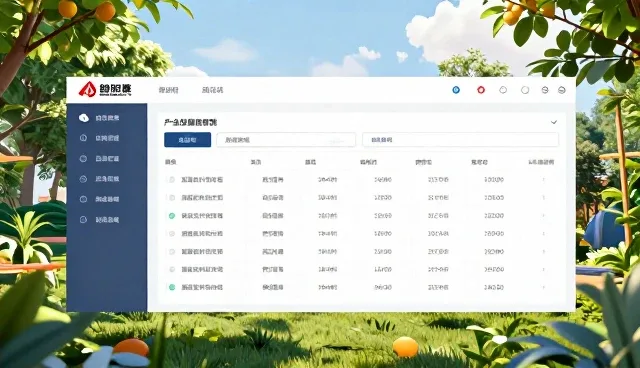This screenshot has height=368, width=640.
Task: Open the second sidebar menu item
Action: (x=99, y=138)
